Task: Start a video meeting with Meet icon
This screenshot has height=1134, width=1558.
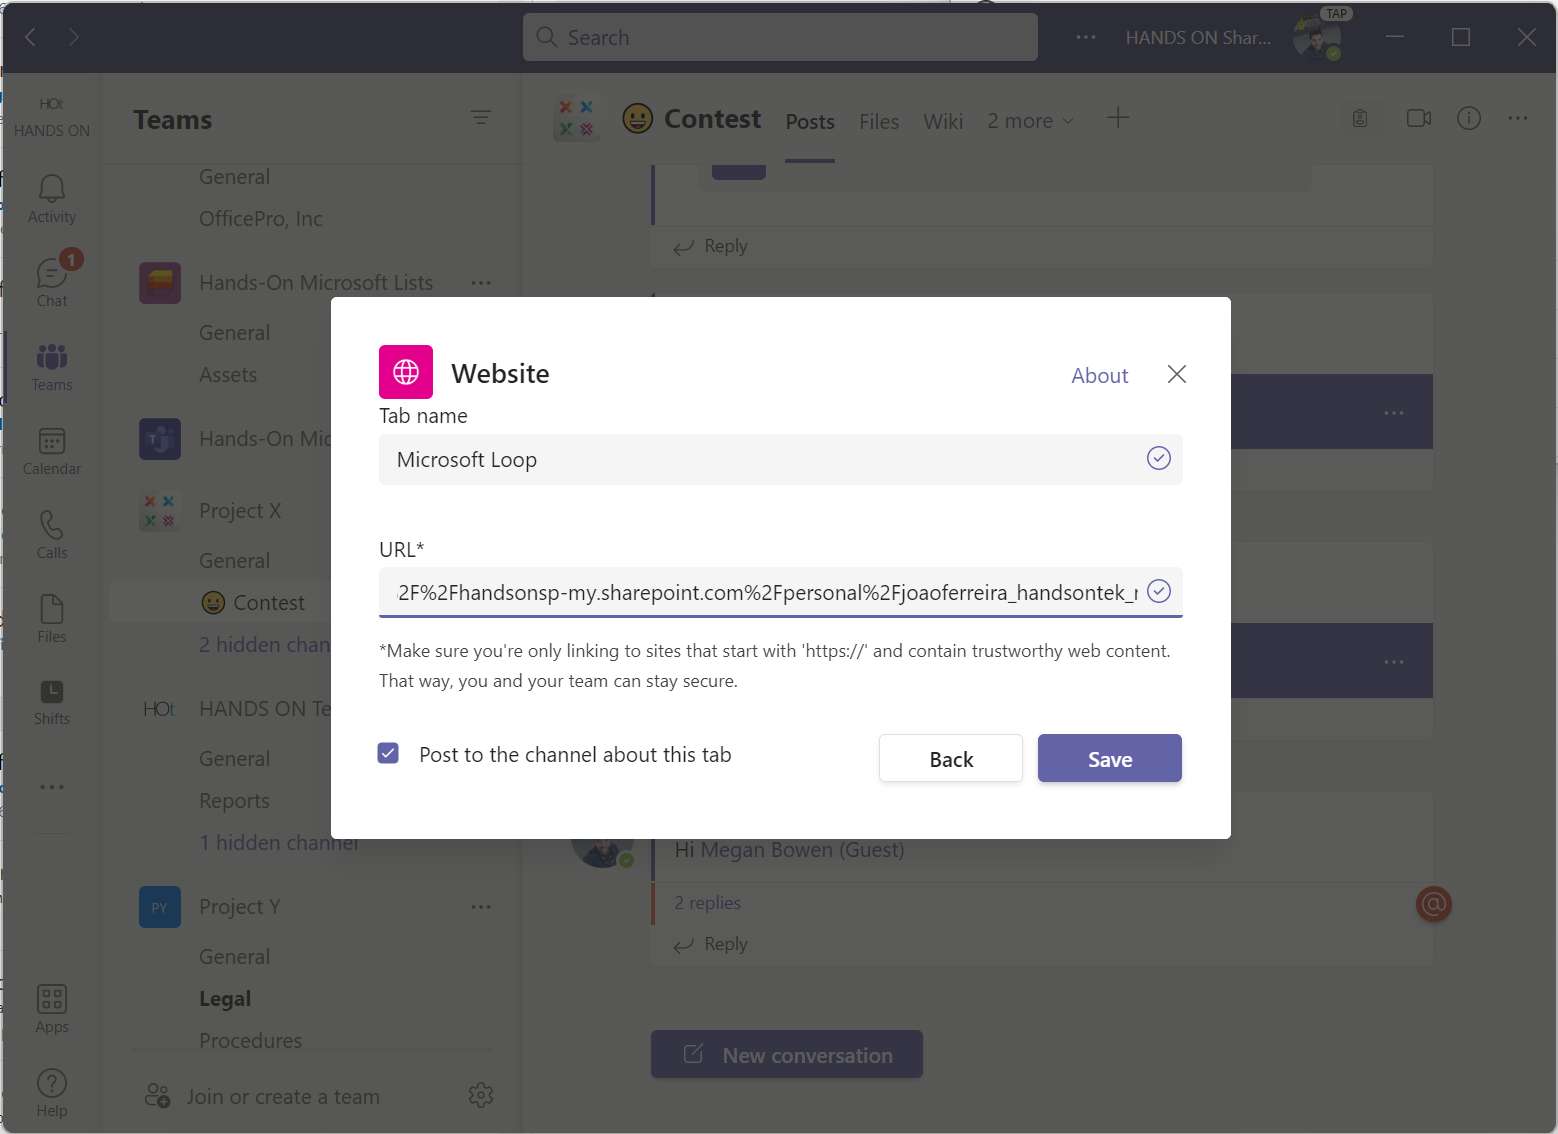Action: [x=1418, y=119]
